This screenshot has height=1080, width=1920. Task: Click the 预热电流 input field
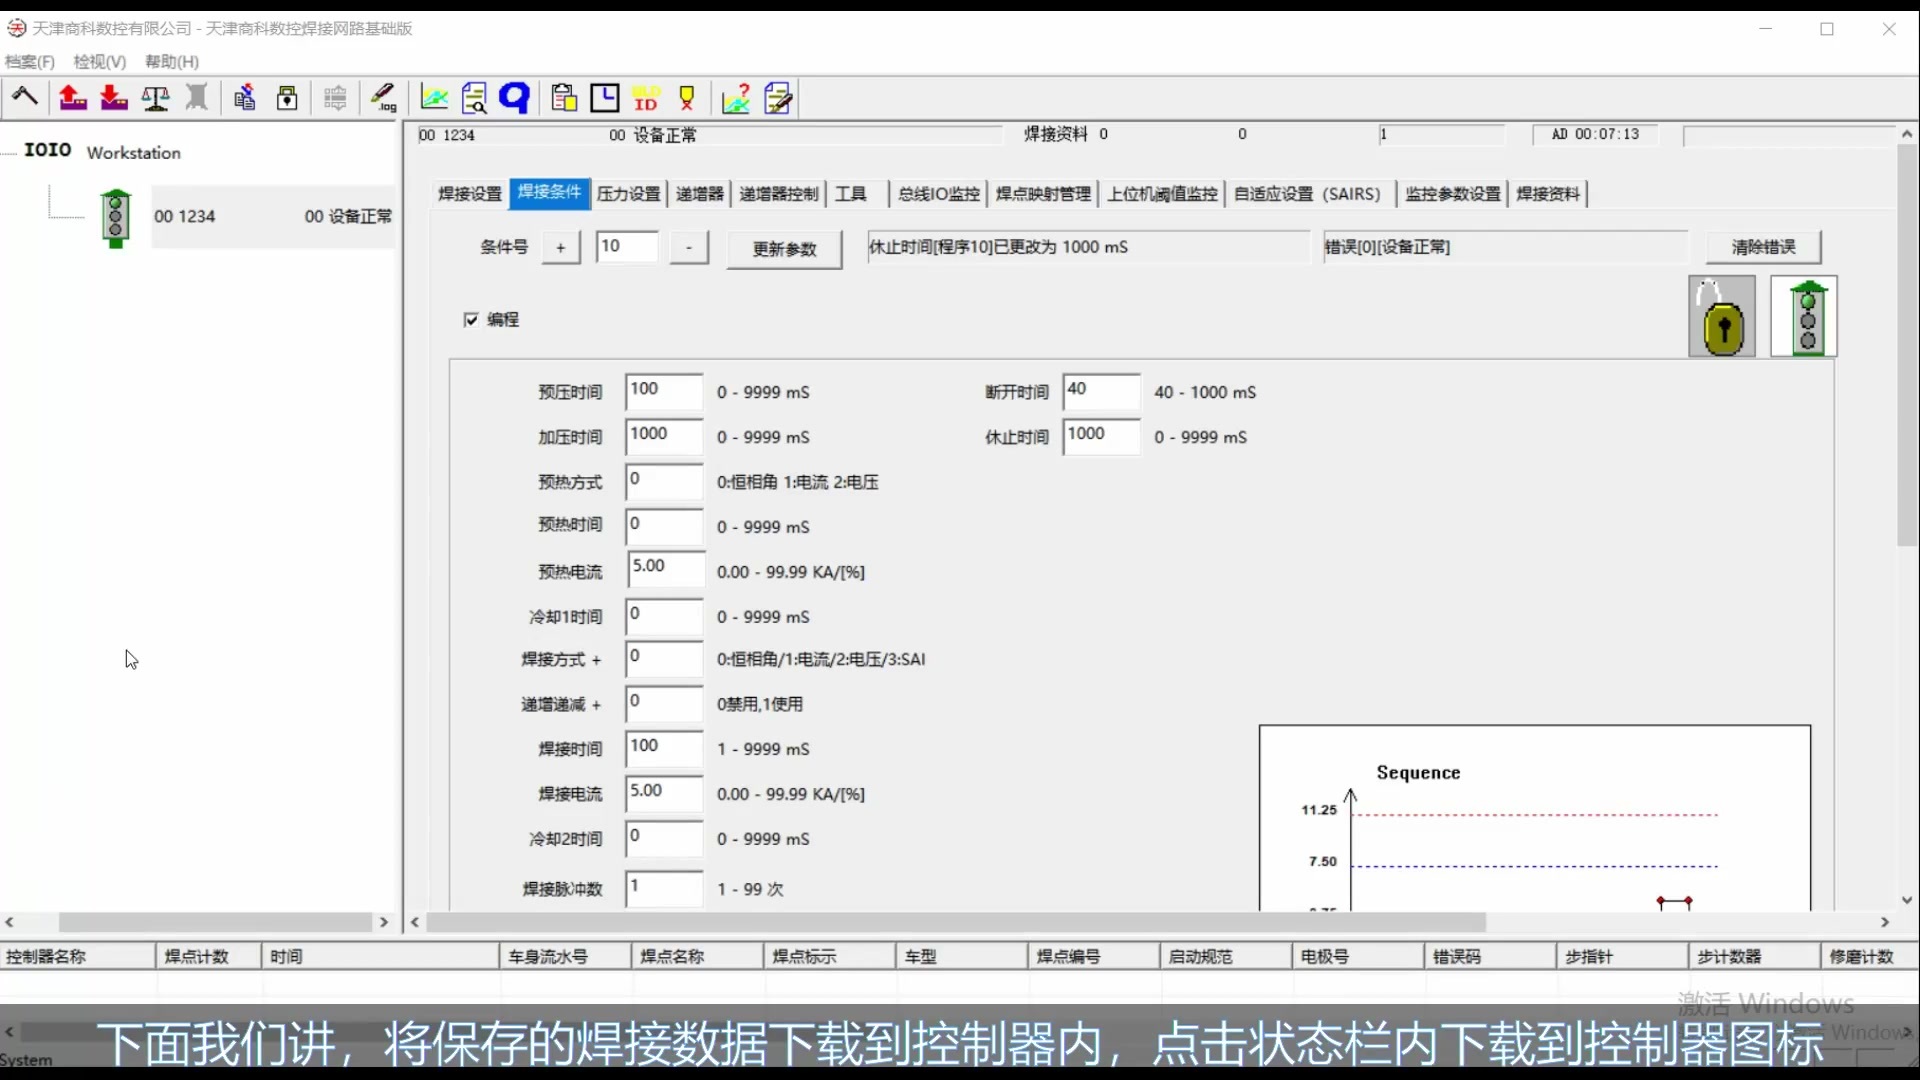666,568
